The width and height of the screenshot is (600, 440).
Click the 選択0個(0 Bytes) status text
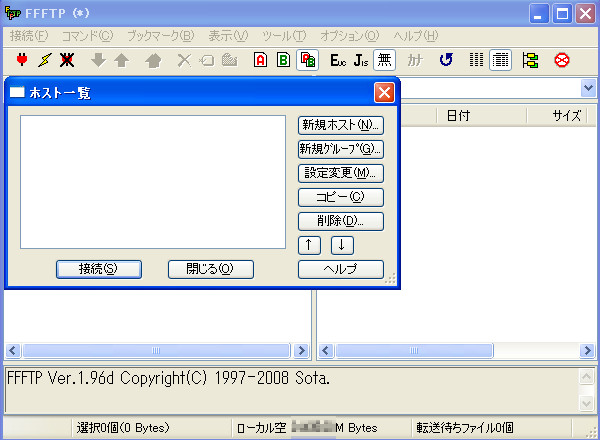coord(123,428)
